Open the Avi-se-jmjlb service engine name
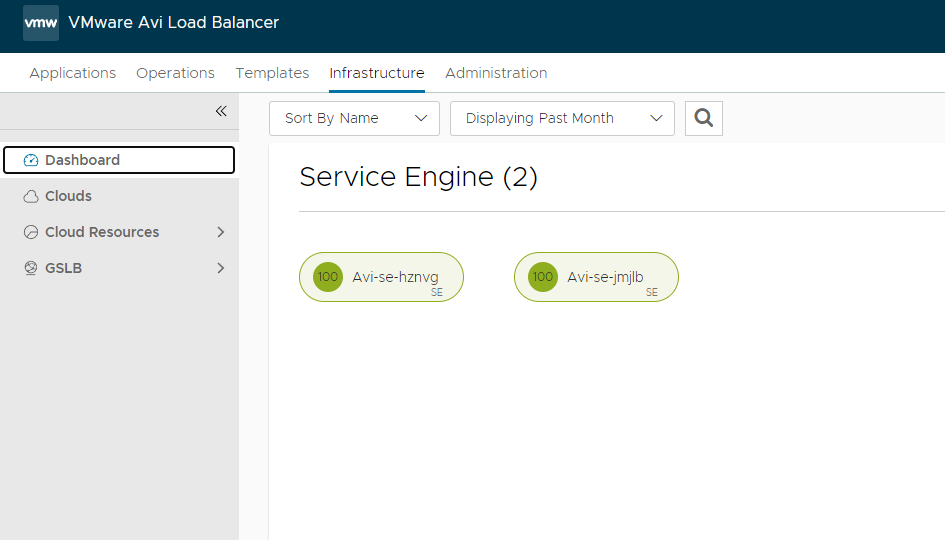Viewport: 945px width, 540px height. pyautogui.click(x=605, y=277)
